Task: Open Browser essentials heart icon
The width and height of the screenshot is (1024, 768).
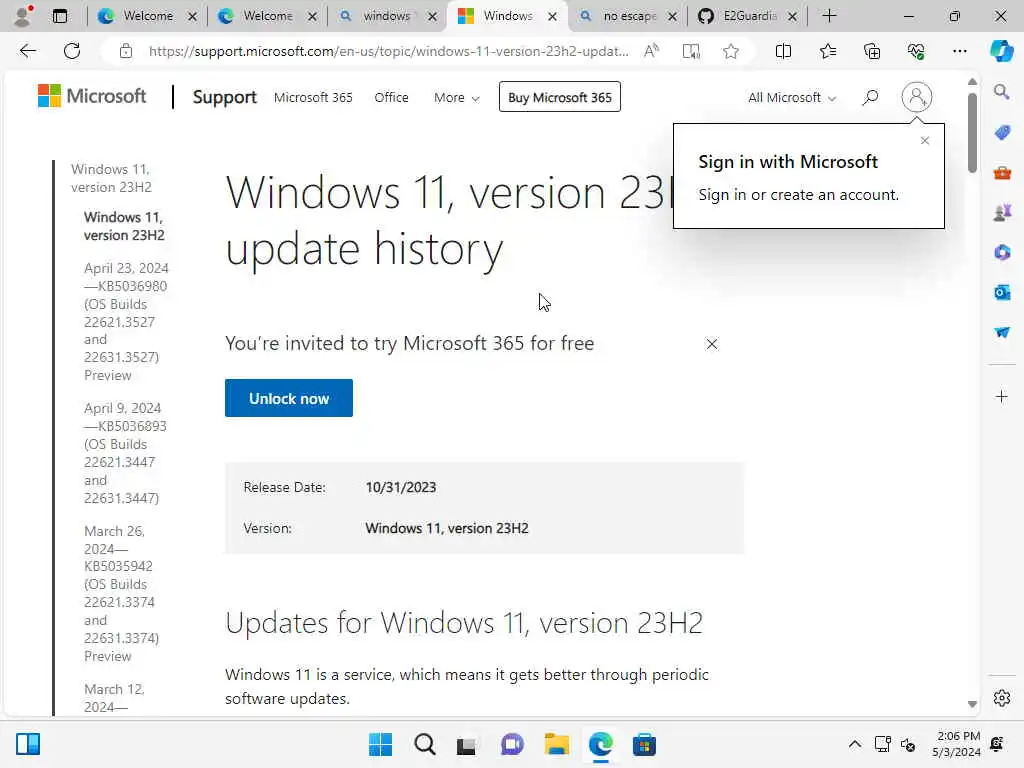Action: click(916, 51)
